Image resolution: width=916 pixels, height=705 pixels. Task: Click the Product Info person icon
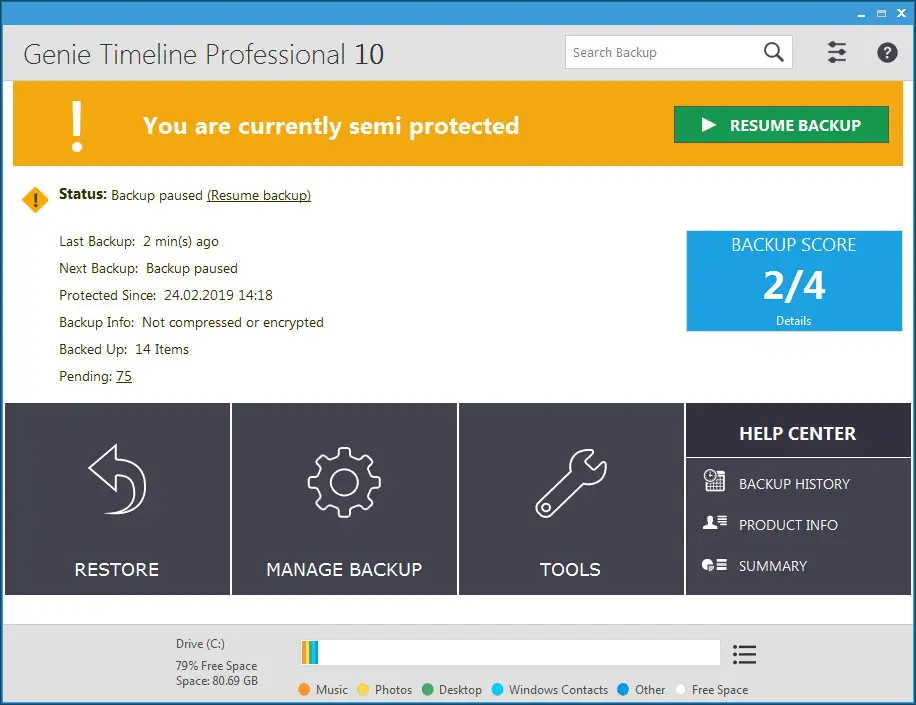[714, 522]
